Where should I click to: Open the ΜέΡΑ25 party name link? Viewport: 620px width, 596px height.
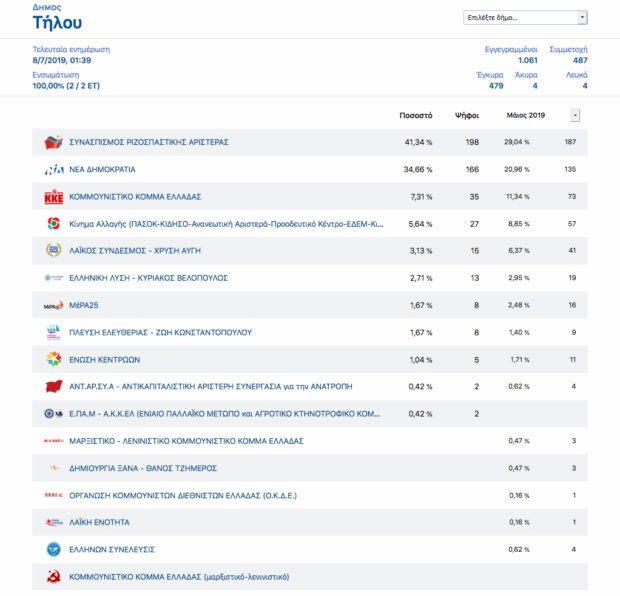(x=83, y=305)
